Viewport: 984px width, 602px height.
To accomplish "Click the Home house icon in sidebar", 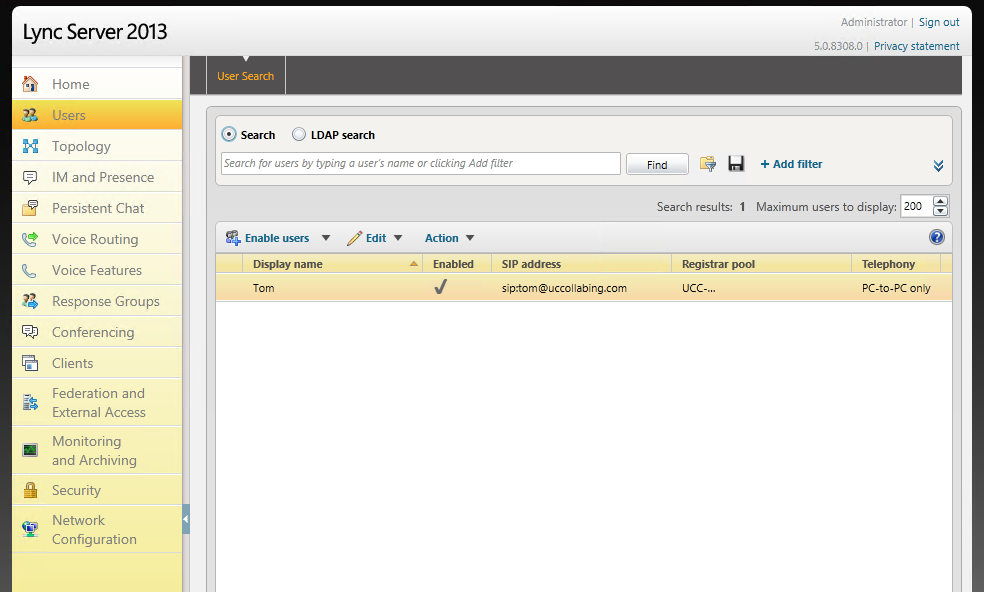I will [x=29, y=84].
